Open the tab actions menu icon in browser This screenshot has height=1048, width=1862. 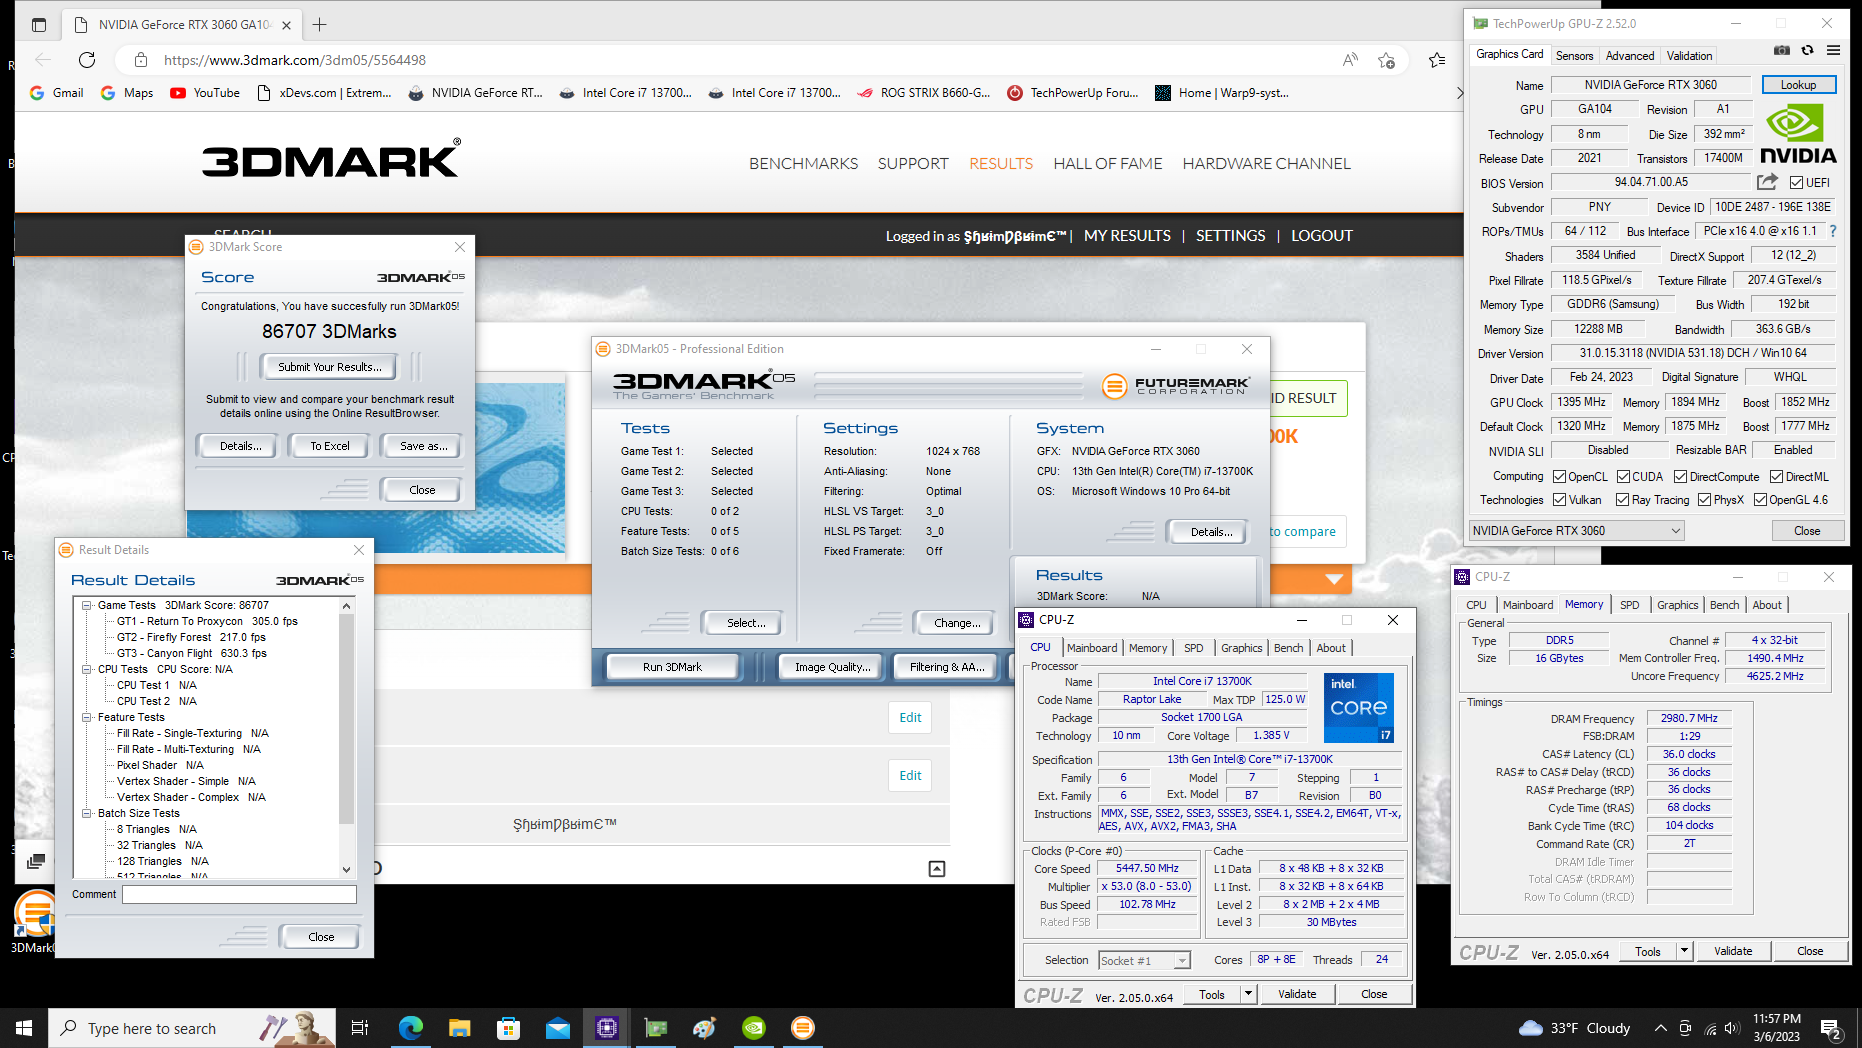[39, 24]
